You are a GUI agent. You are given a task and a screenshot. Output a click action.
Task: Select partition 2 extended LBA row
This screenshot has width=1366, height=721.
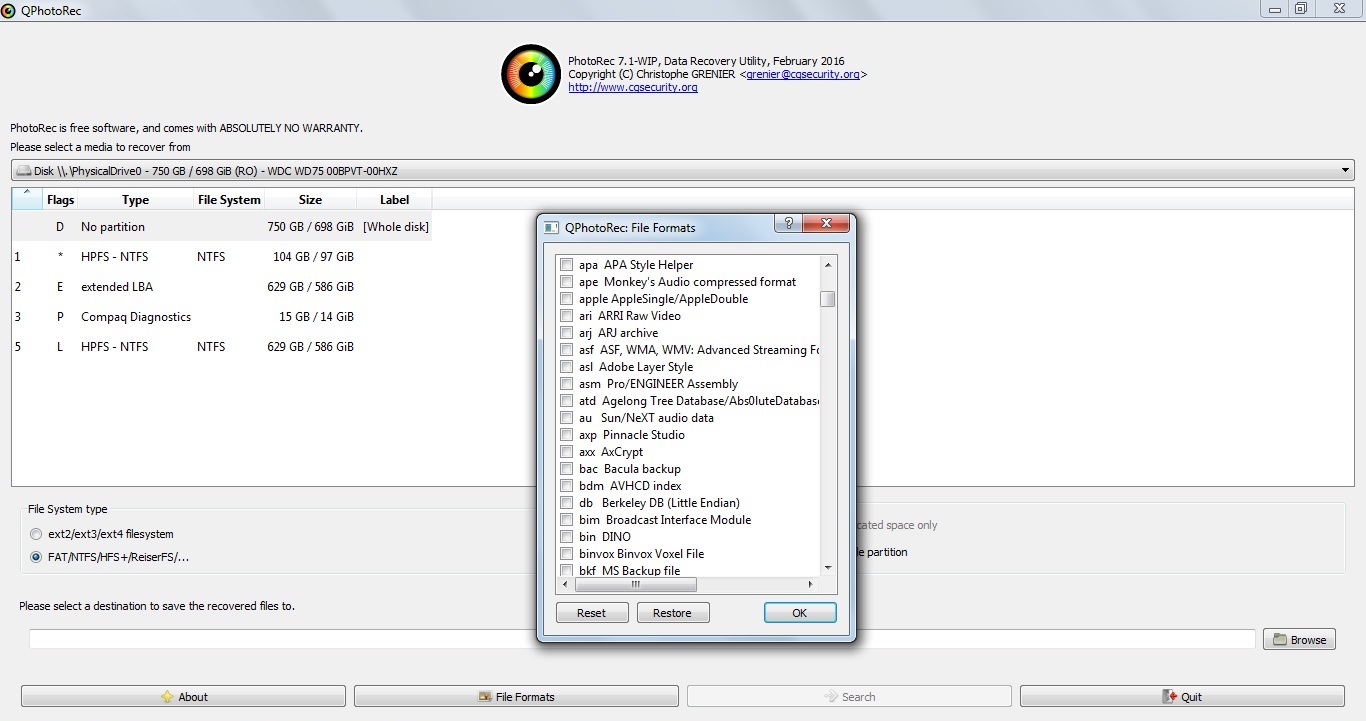coord(222,287)
